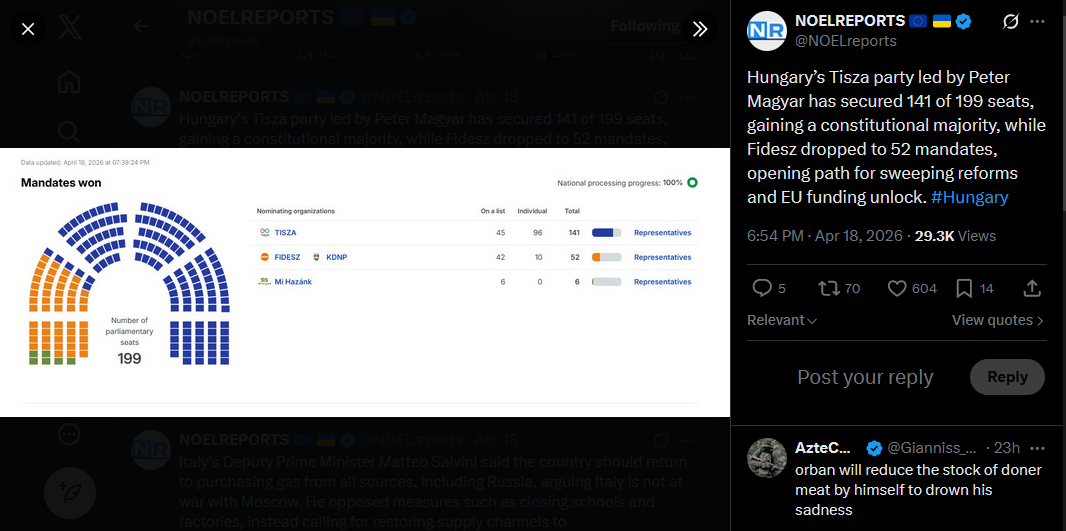Open the #Hungary hashtag
Screen dimensions: 1066x531
click(x=969, y=197)
